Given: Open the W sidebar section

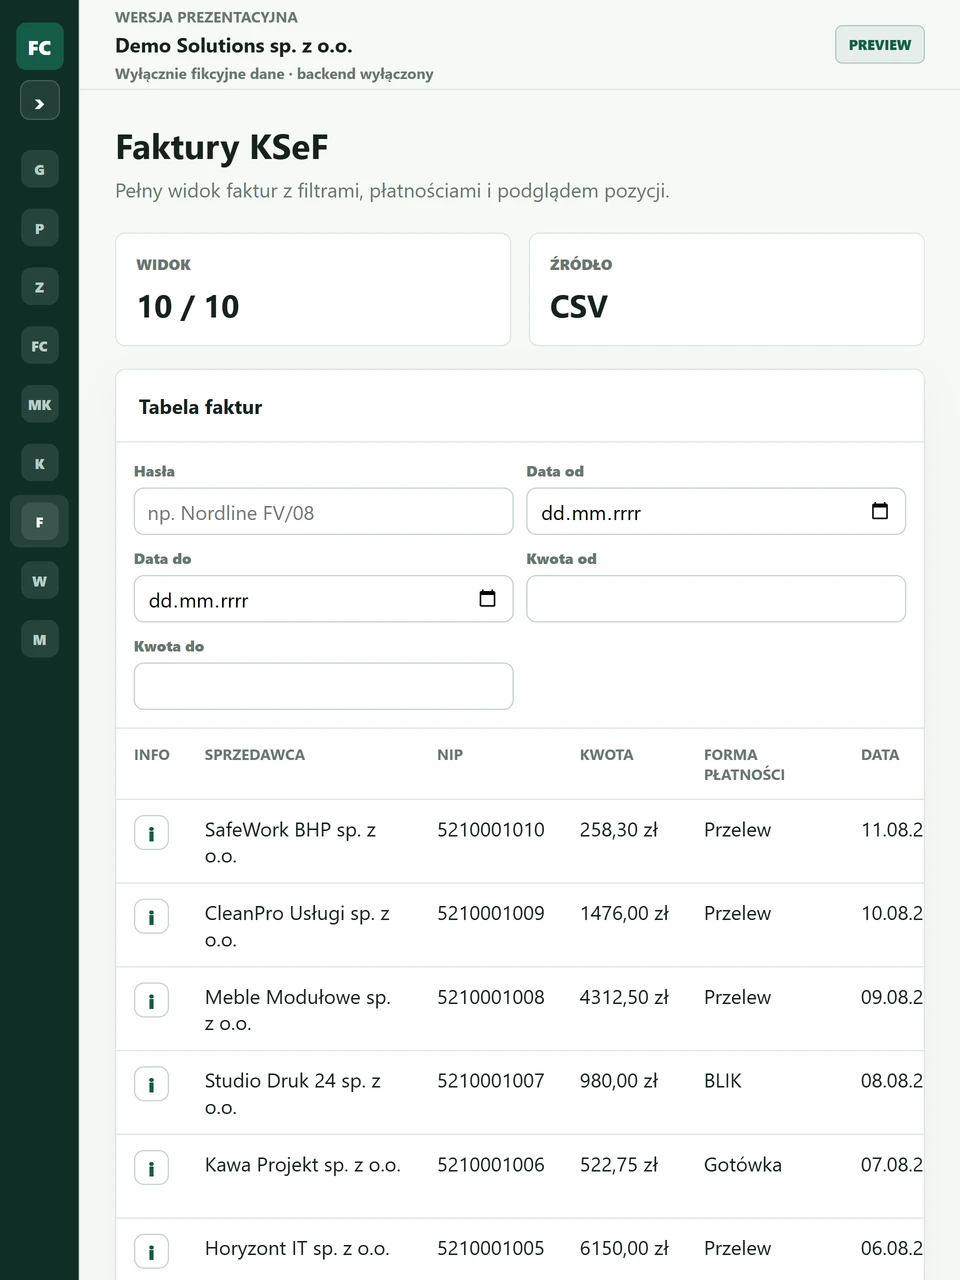Looking at the screenshot, I should click(40, 581).
